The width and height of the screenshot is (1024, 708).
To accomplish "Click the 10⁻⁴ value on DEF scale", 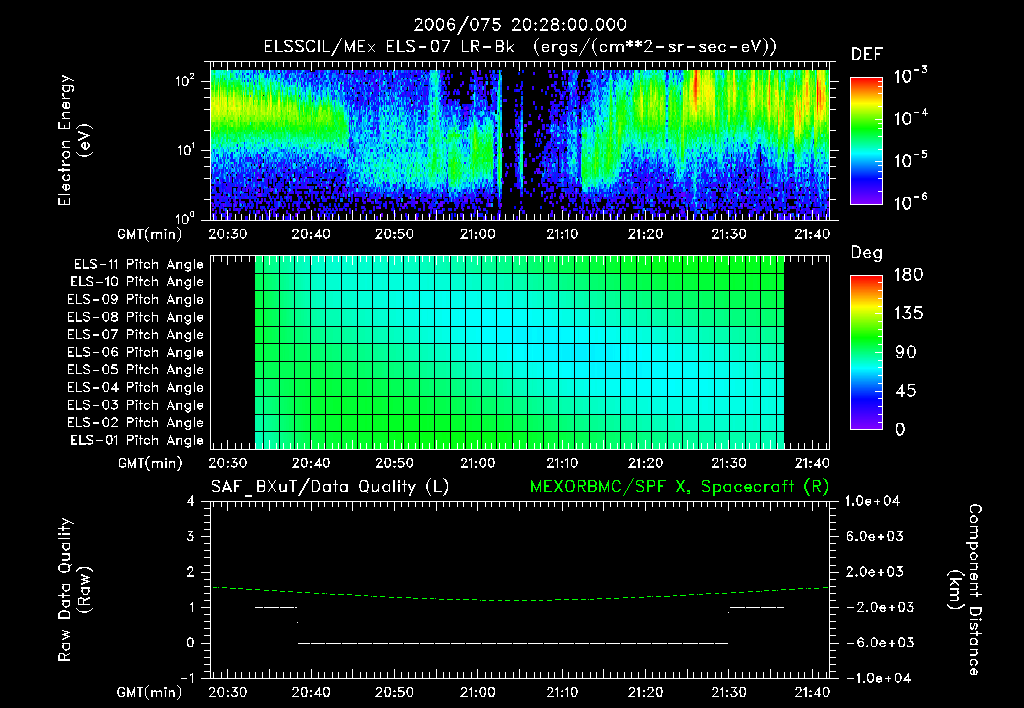I will pyautogui.click(x=910, y=118).
